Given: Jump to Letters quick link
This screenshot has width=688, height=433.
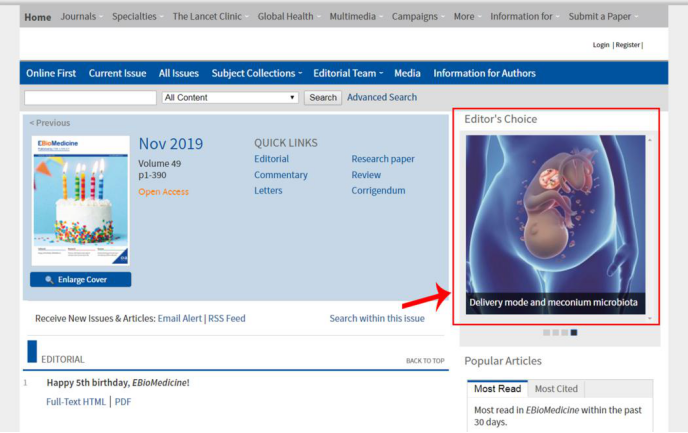Looking at the screenshot, I should pyautogui.click(x=268, y=190).
